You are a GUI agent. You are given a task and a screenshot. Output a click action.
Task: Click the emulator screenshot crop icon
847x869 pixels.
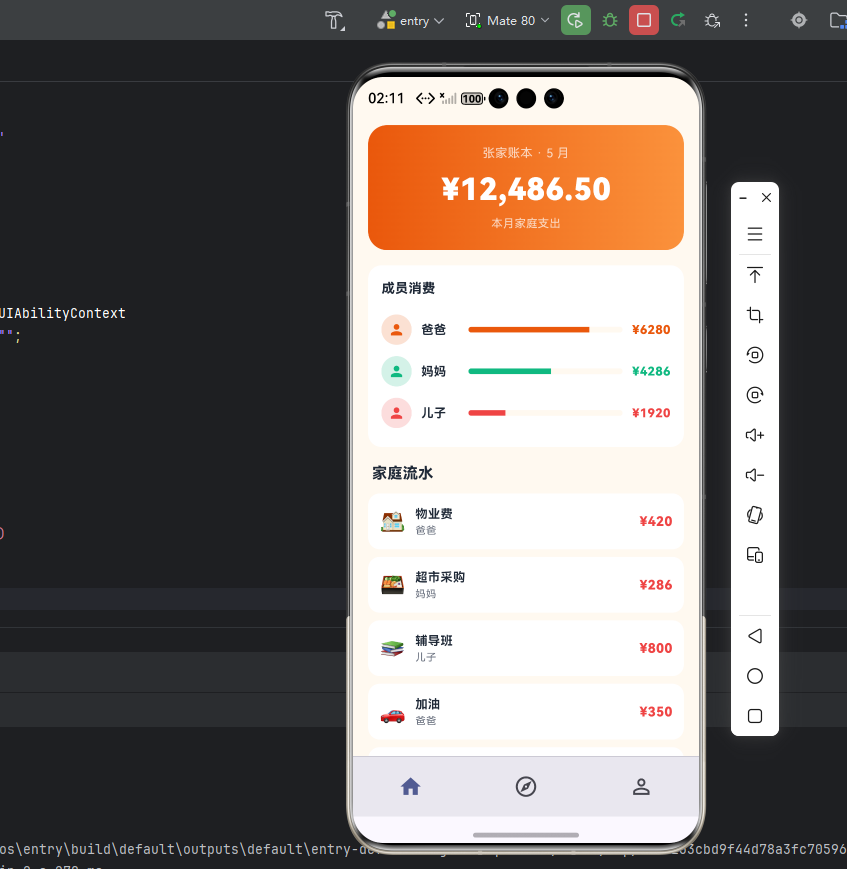[754, 315]
